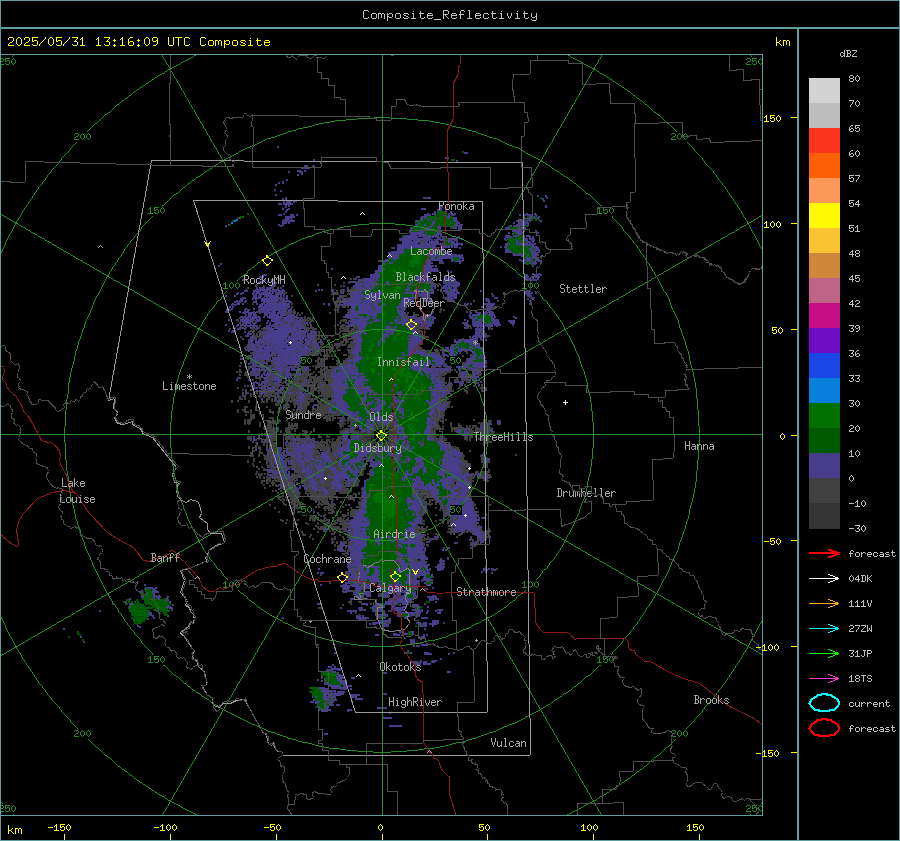The height and width of the screenshot is (841, 900).
Task: Select the 10 dBZ slate-purple swatch
Action: click(x=824, y=466)
